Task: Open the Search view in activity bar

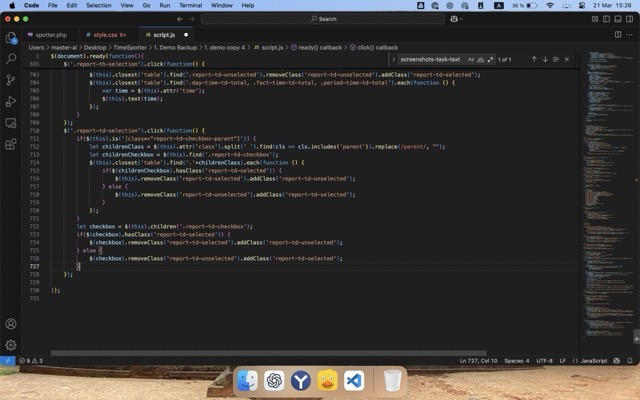Action: pyautogui.click(x=11, y=59)
